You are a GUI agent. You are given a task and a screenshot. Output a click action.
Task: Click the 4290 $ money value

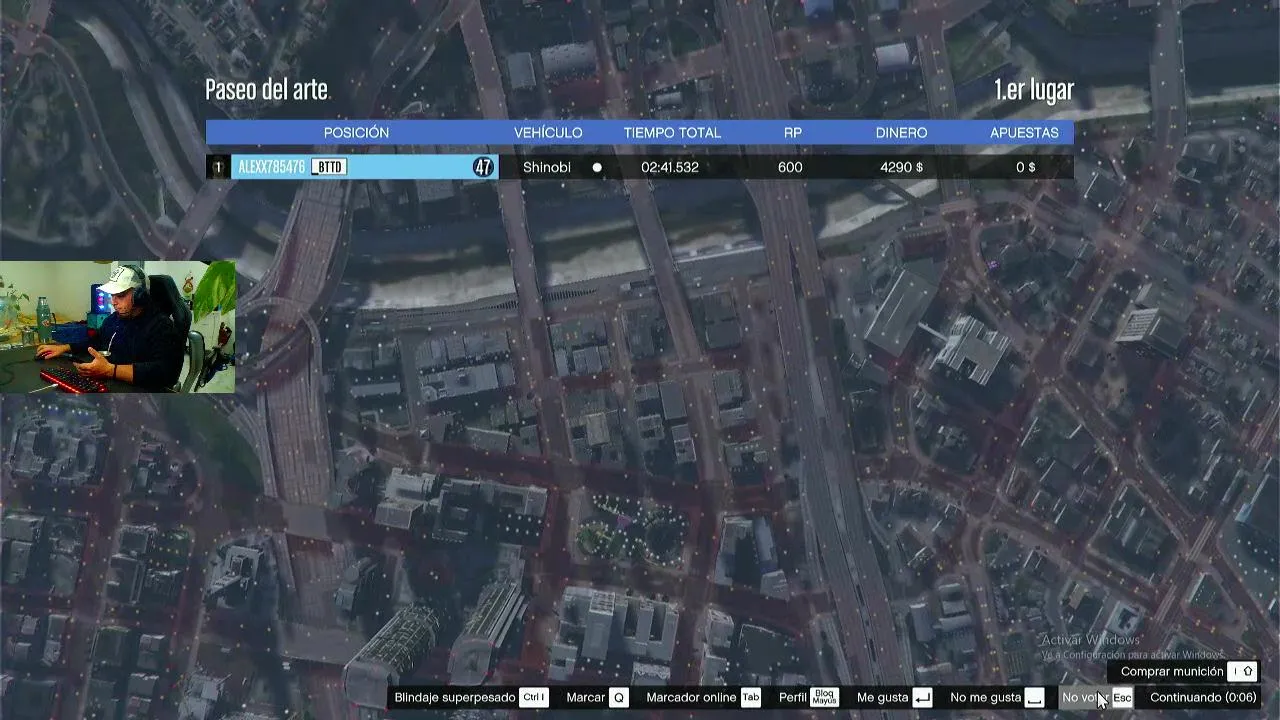click(901, 167)
